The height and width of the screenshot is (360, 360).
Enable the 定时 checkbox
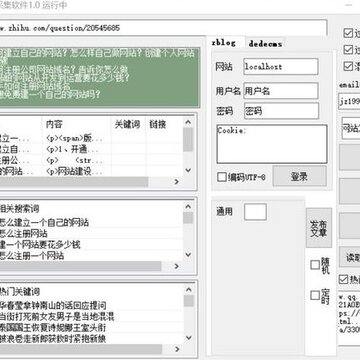(315, 295)
